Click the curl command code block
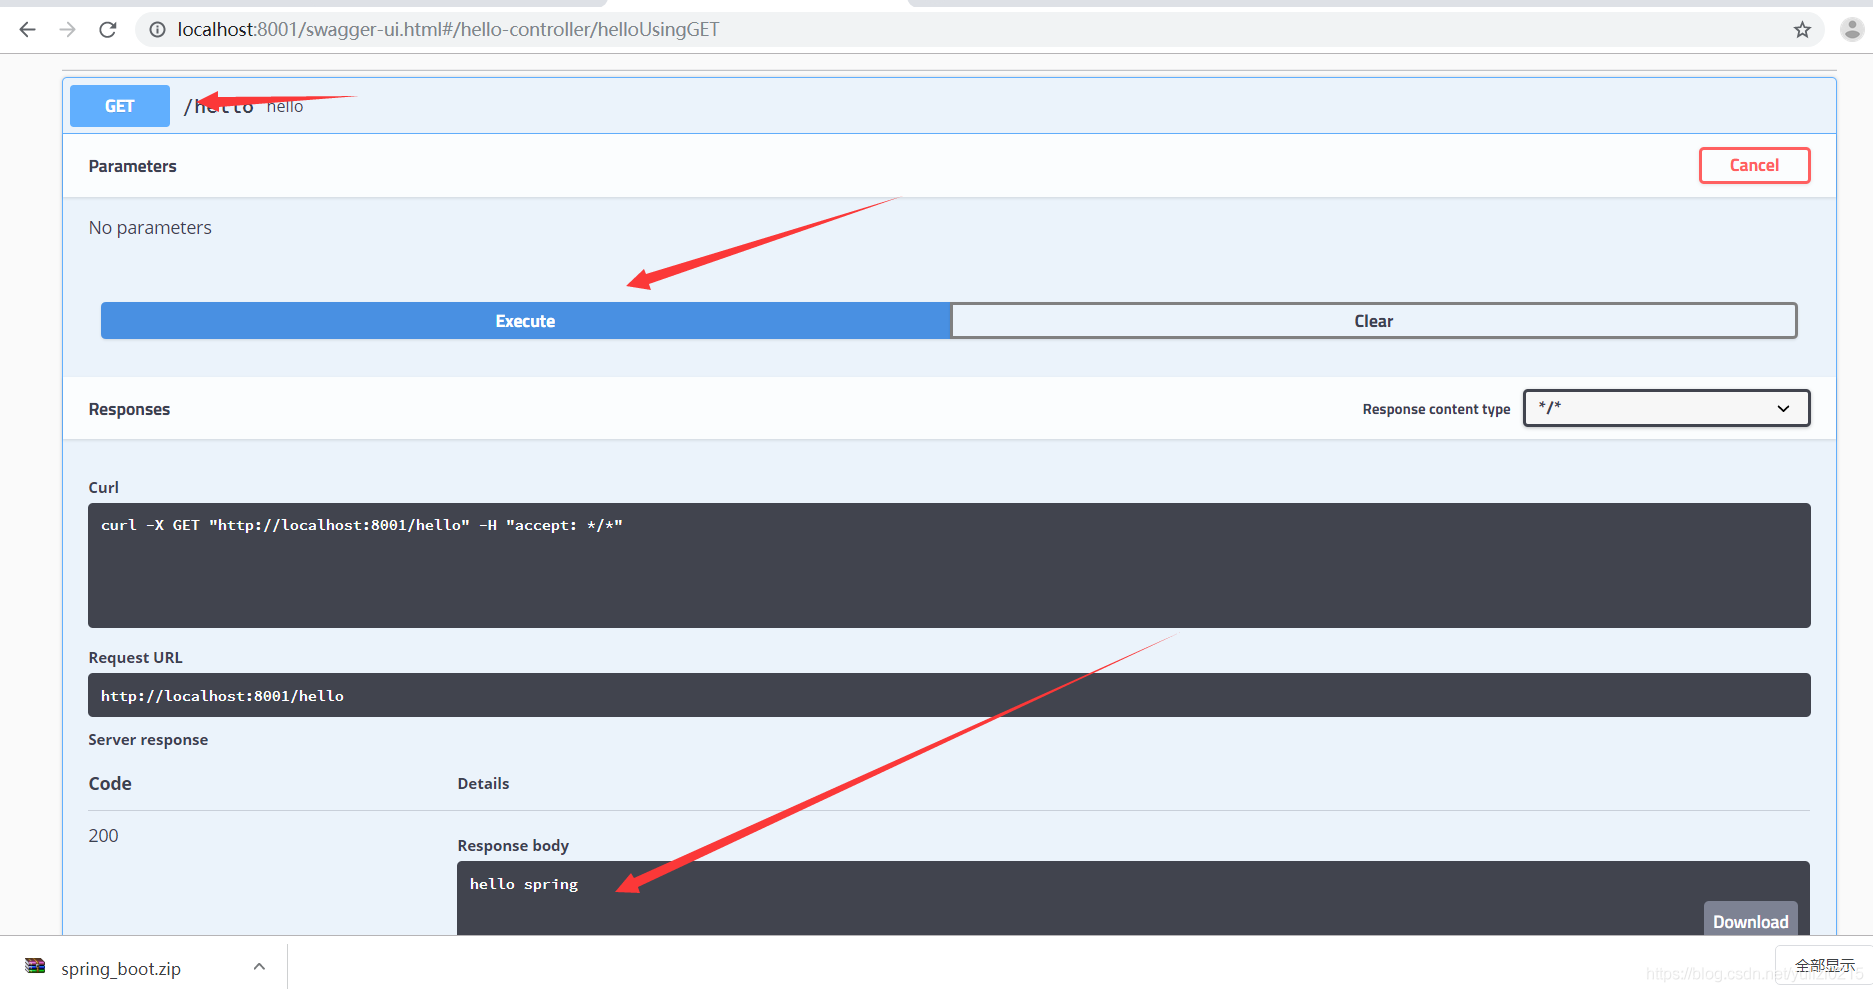This screenshot has height=992, width=1873. tap(948, 565)
